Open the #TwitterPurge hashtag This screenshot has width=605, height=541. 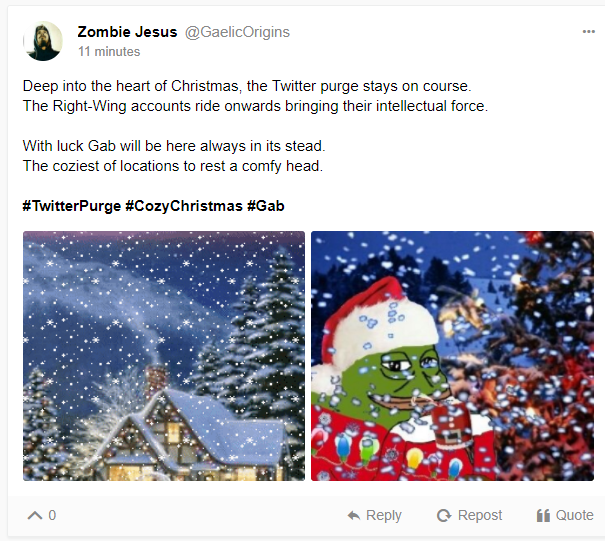[x=71, y=206]
